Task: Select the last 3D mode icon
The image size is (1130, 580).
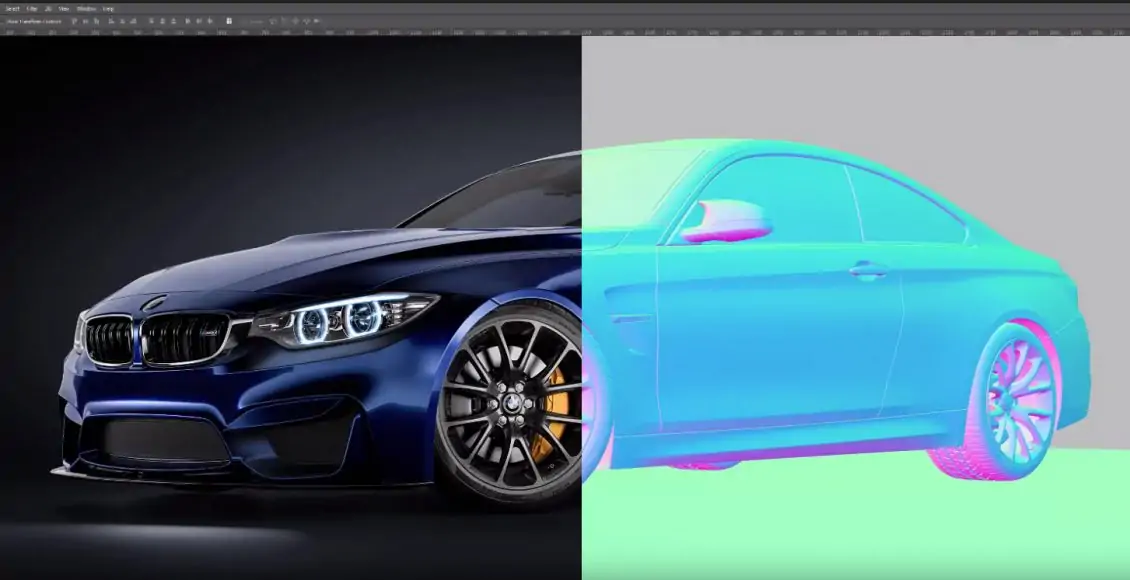Action: (318, 20)
